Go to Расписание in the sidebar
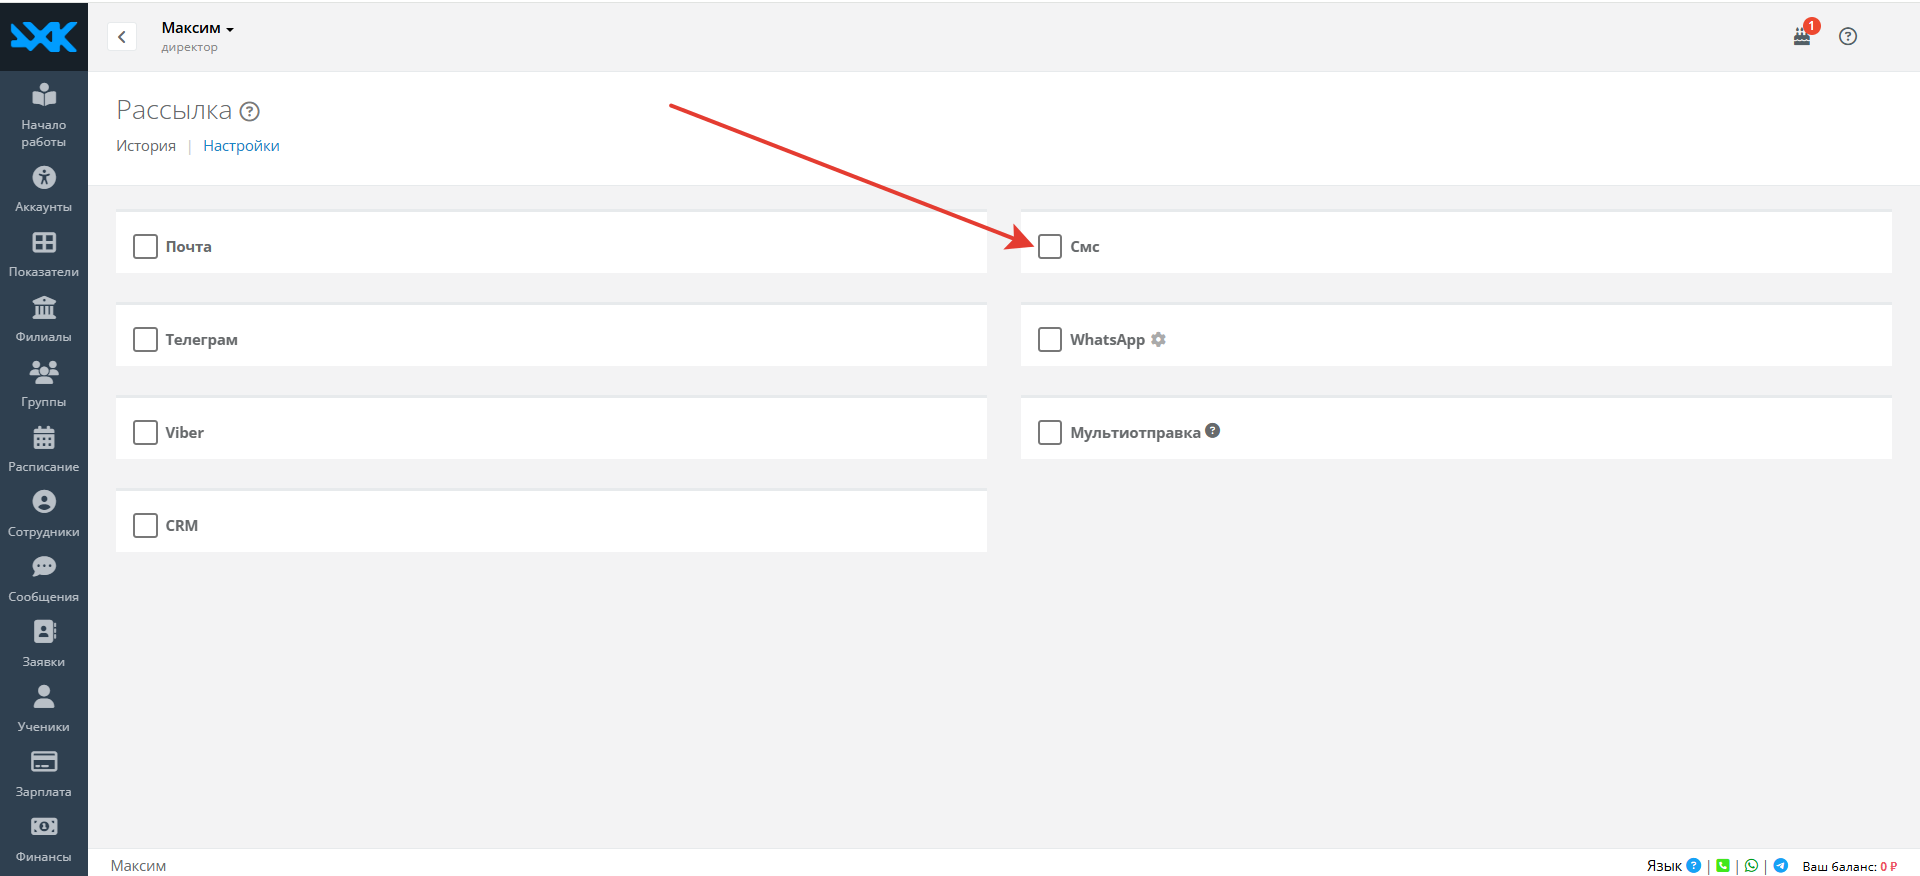1920x876 pixels. tap(43, 449)
